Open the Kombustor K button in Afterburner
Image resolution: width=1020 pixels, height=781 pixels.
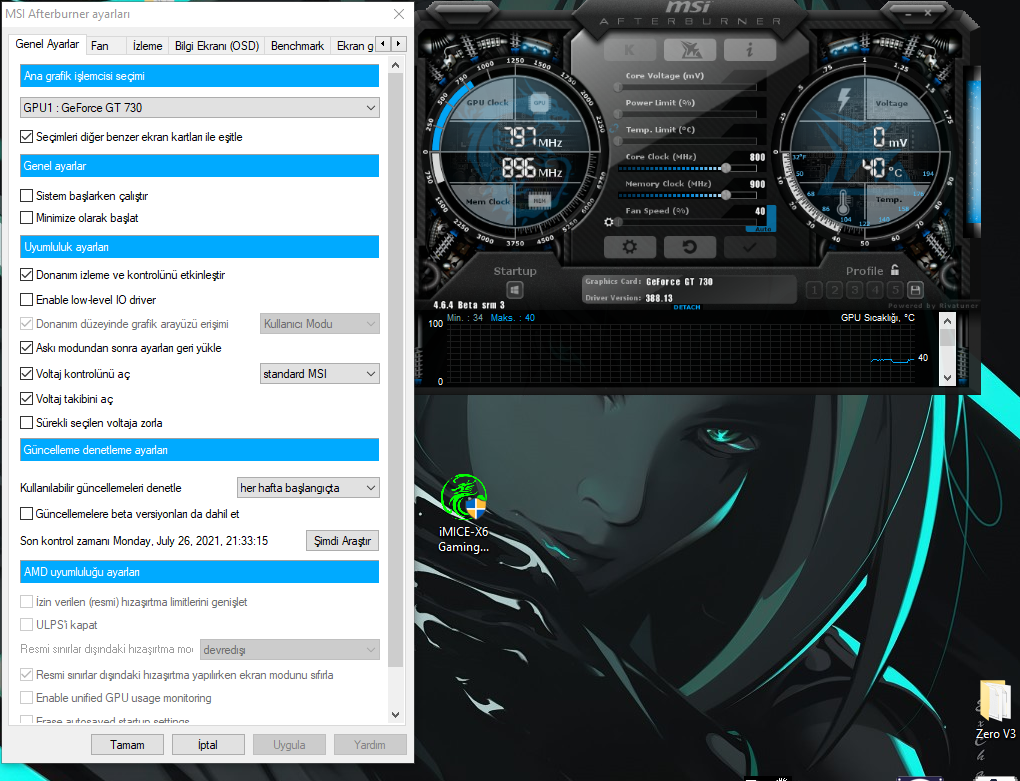[x=630, y=50]
